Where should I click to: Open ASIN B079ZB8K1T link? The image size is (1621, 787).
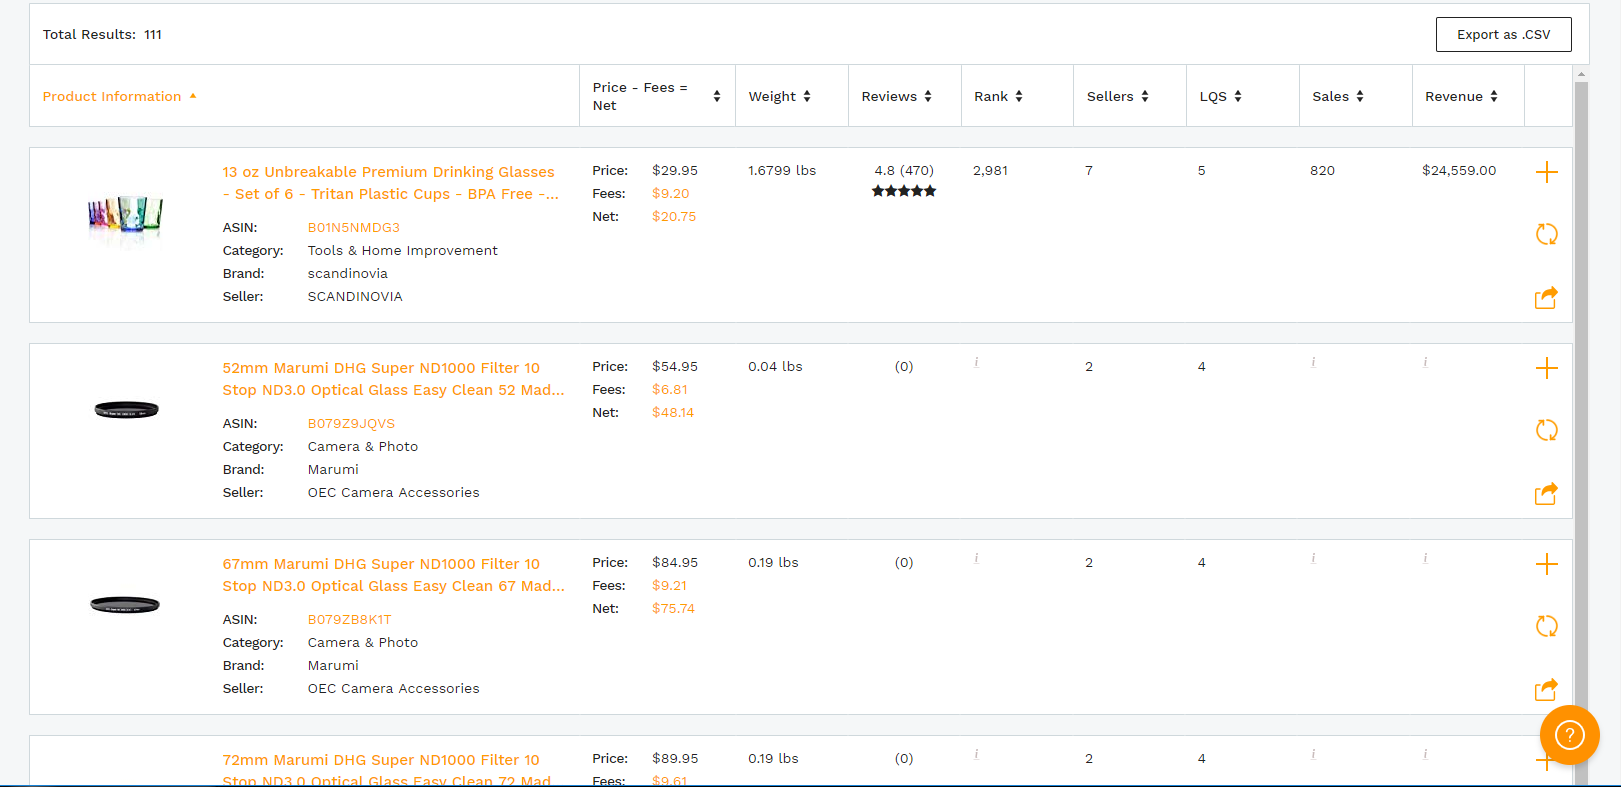(x=349, y=619)
